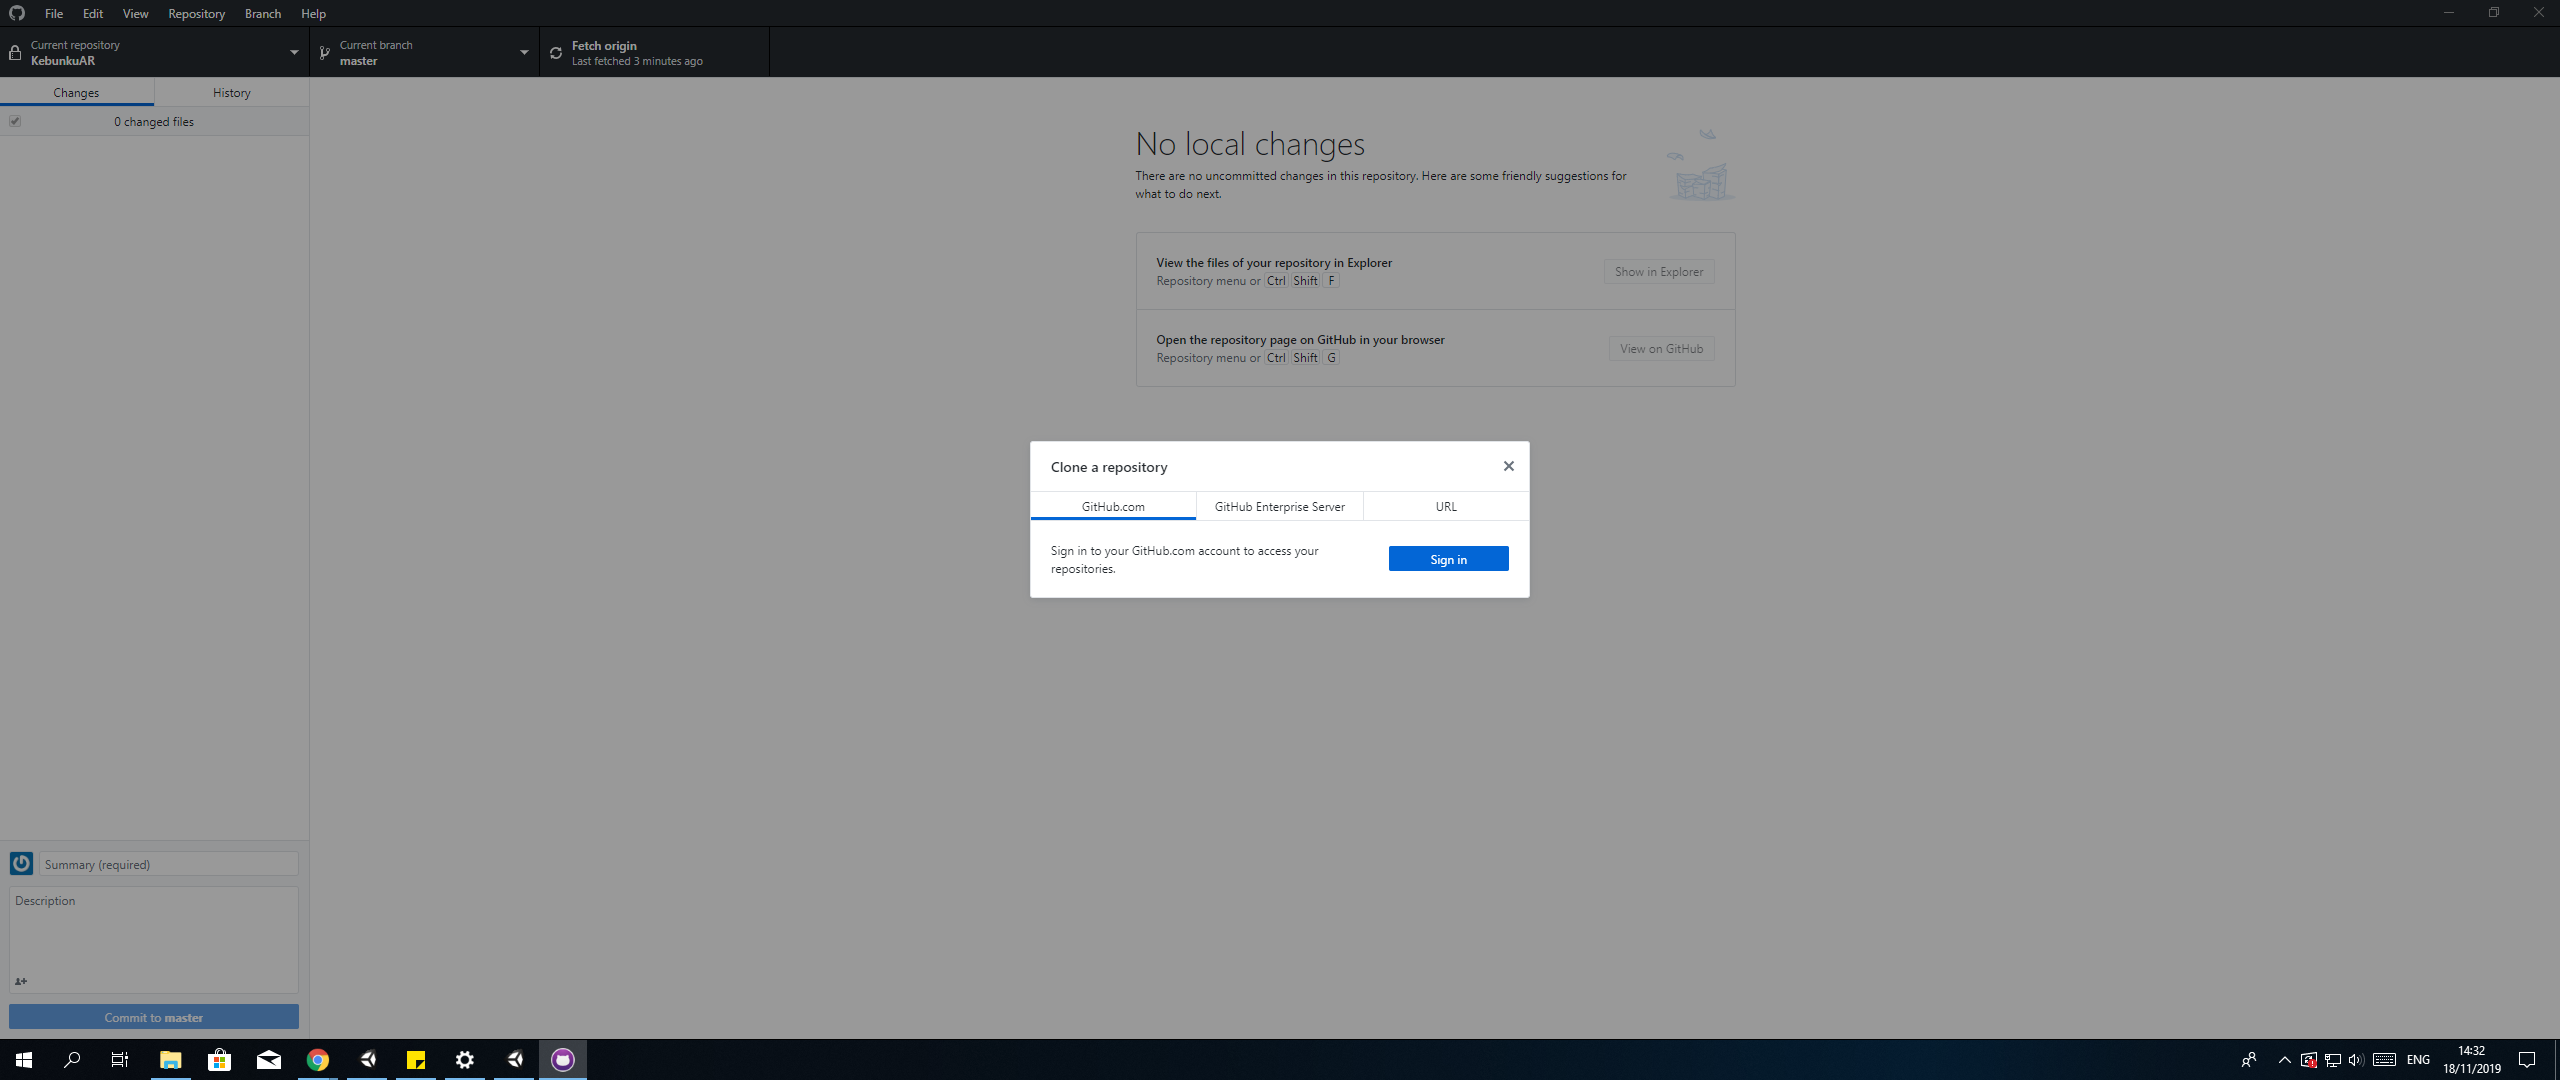Click the Show in Explorer button
2560x1080 pixels.
1659,271
